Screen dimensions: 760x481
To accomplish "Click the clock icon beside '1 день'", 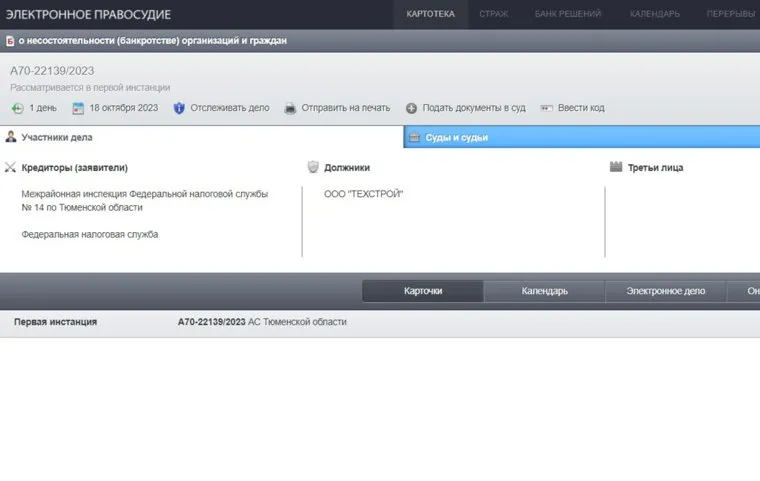I will [17, 108].
